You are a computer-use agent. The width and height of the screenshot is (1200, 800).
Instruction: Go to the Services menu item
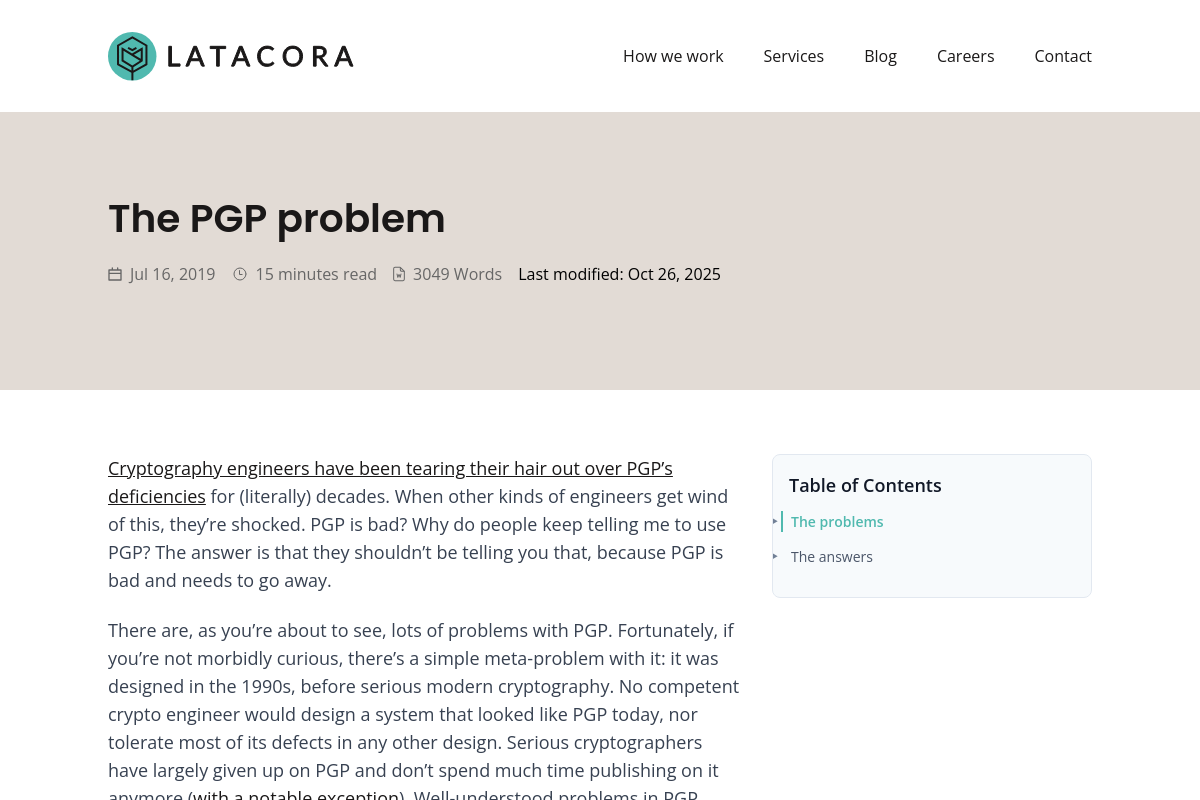pyautogui.click(x=793, y=56)
